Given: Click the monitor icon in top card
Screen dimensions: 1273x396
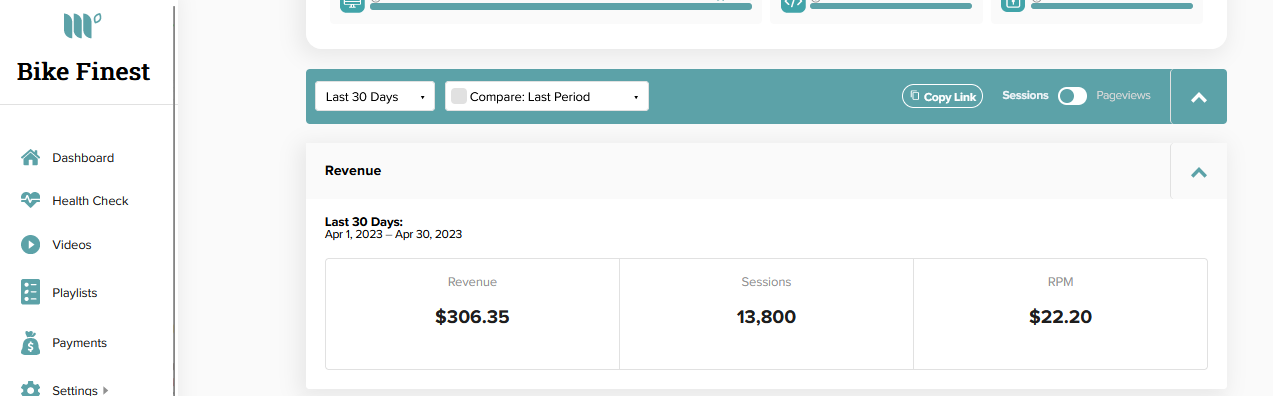Looking at the screenshot, I should coord(352,4).
